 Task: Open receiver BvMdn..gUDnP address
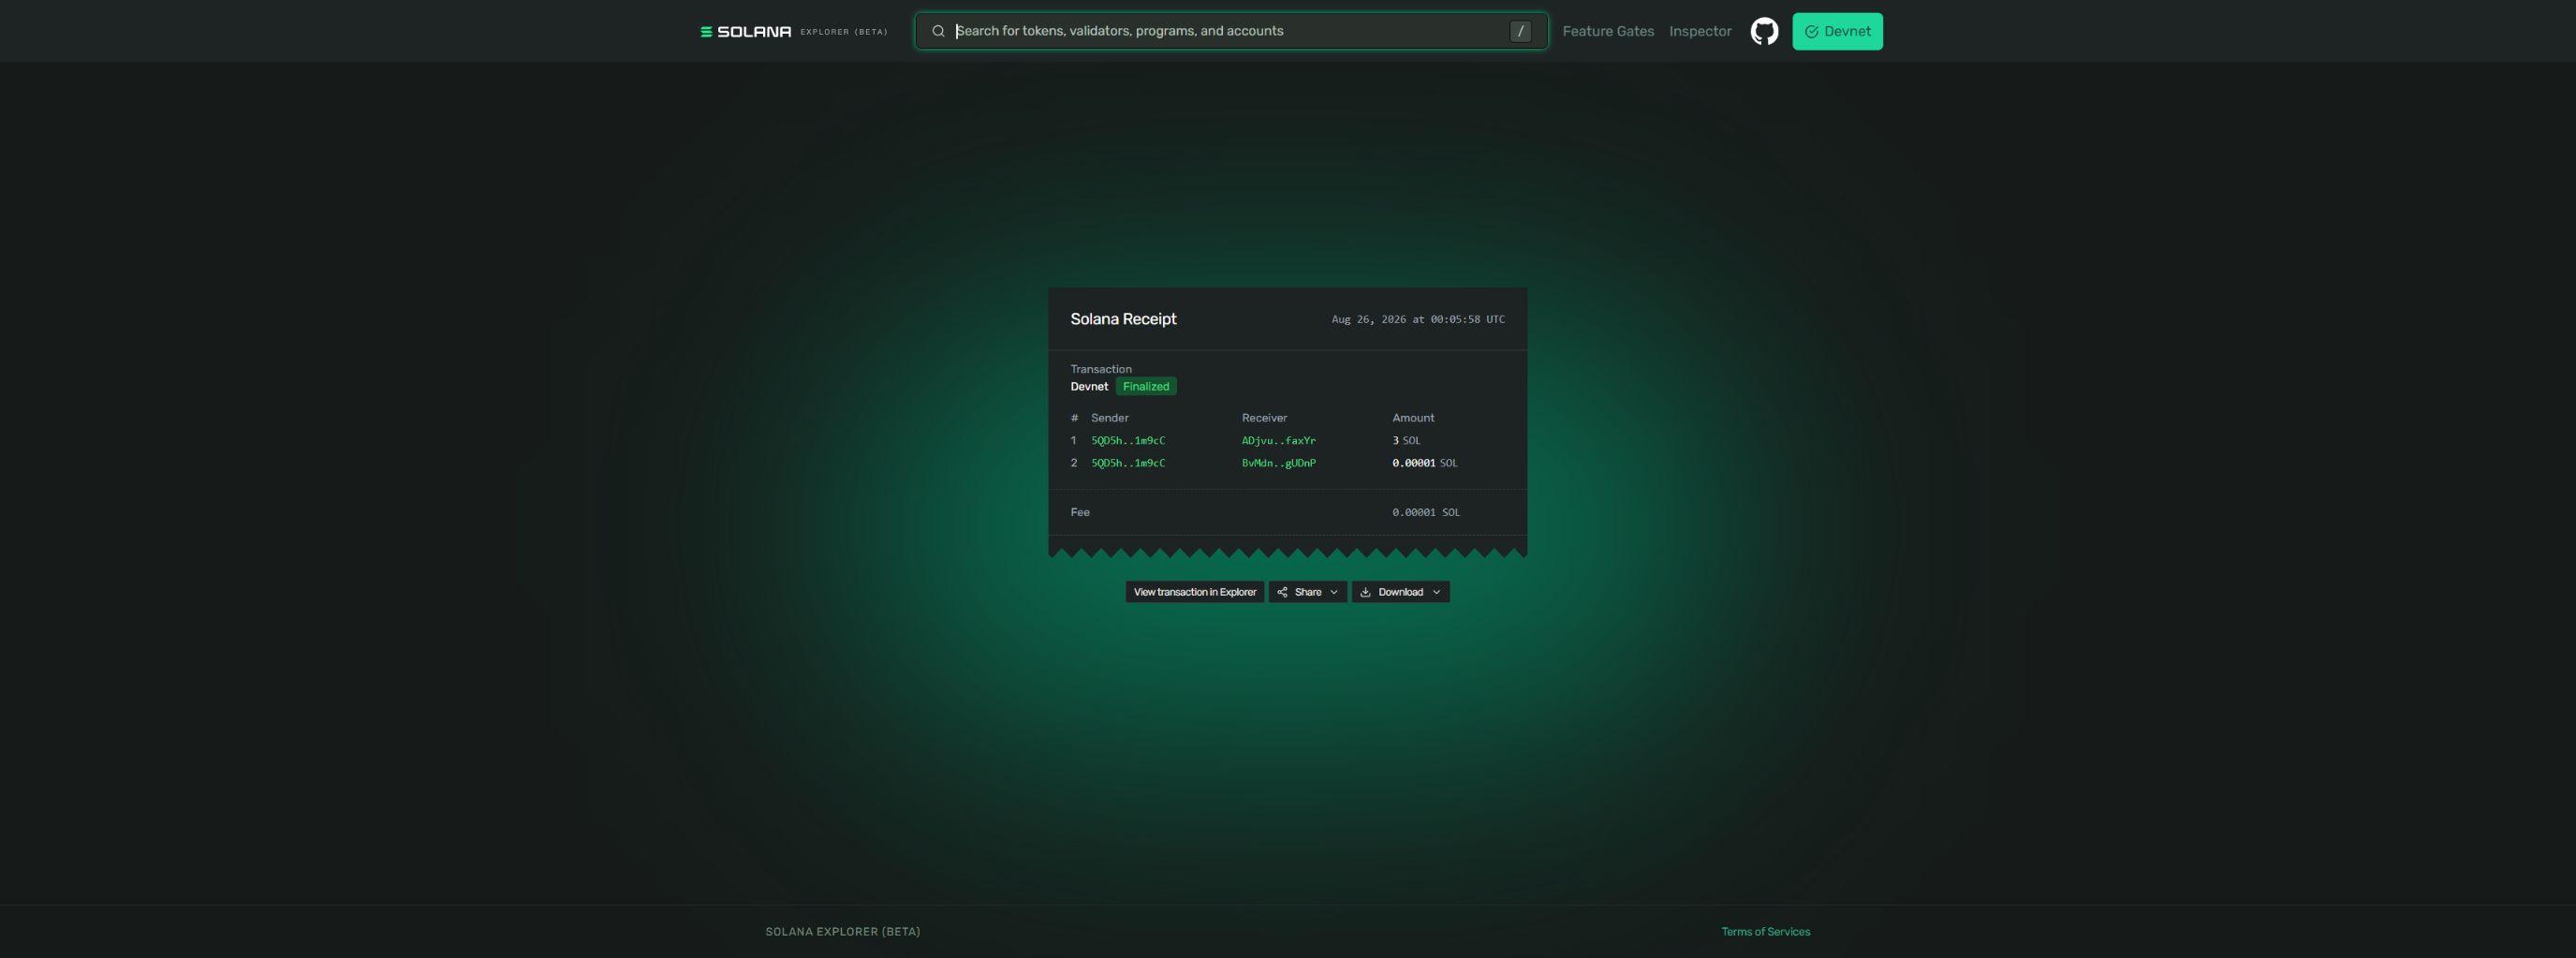click(1279, 463)
